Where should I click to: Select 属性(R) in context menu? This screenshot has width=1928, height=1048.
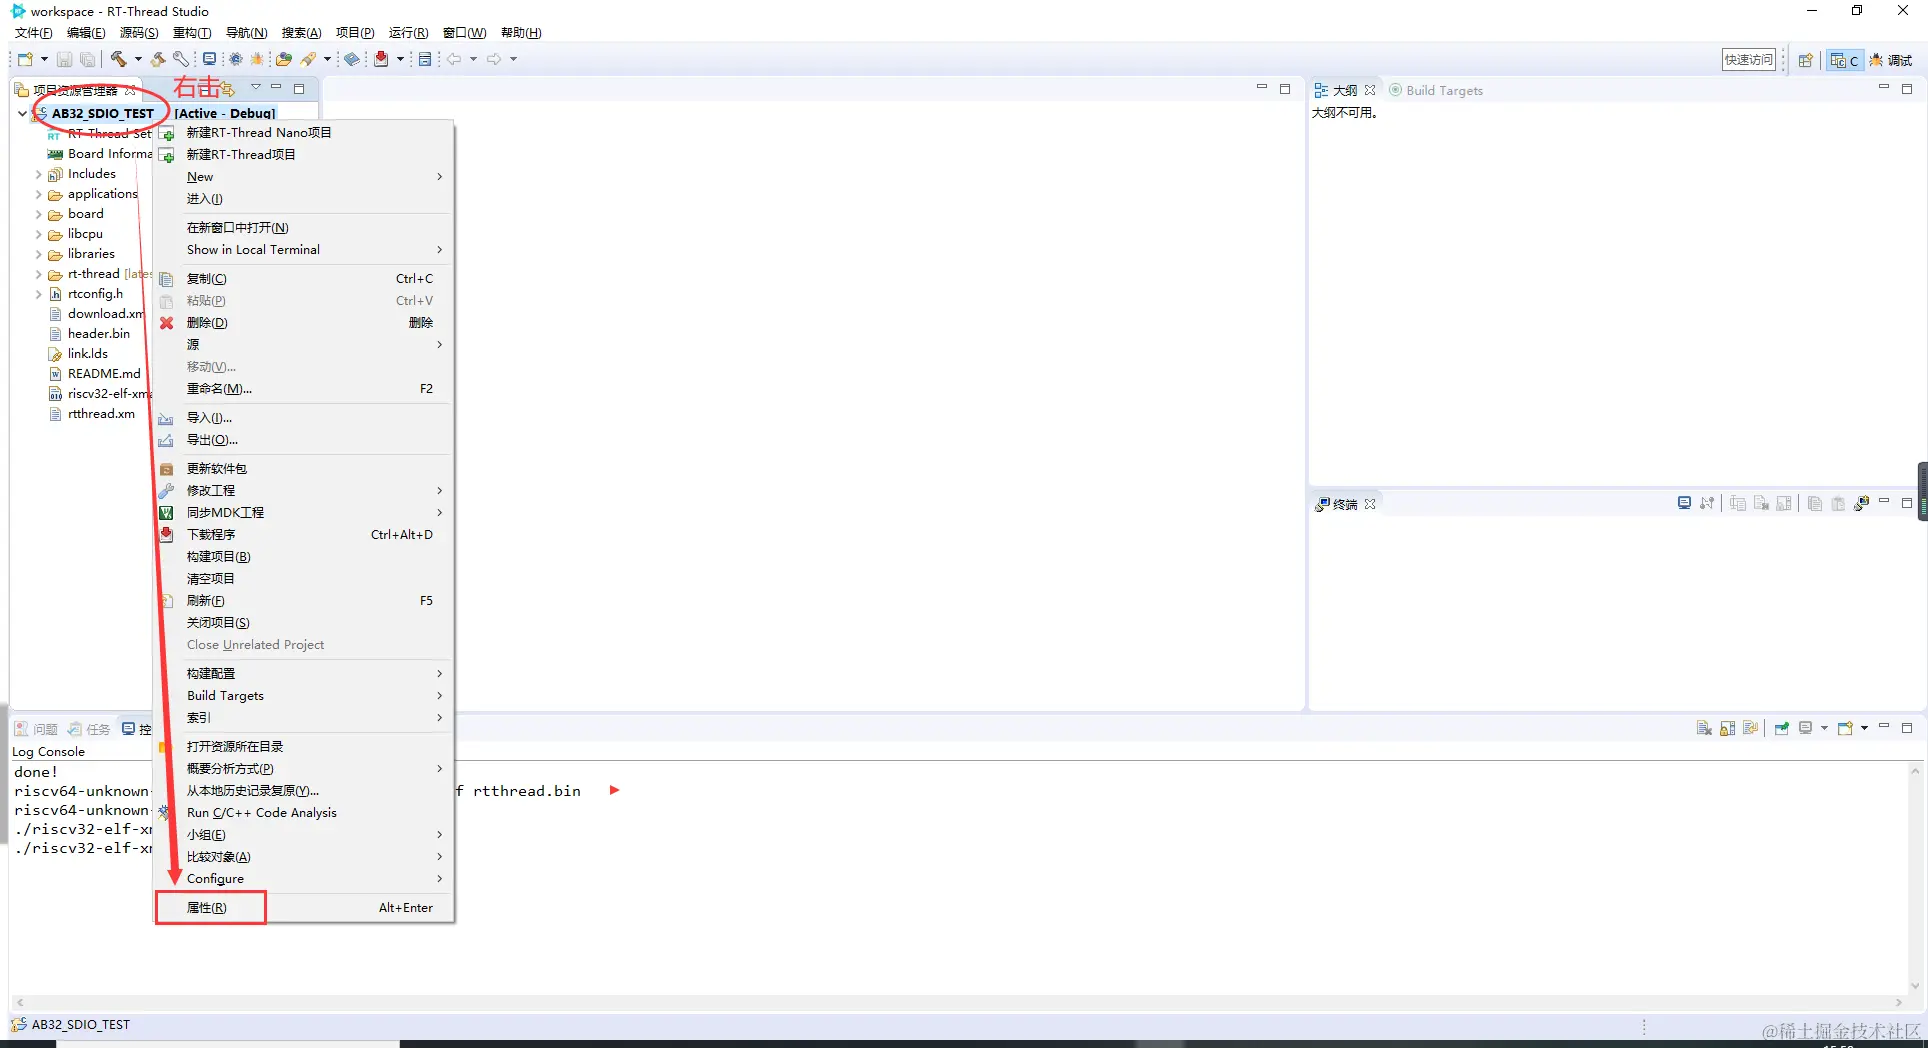pos(305,908)
